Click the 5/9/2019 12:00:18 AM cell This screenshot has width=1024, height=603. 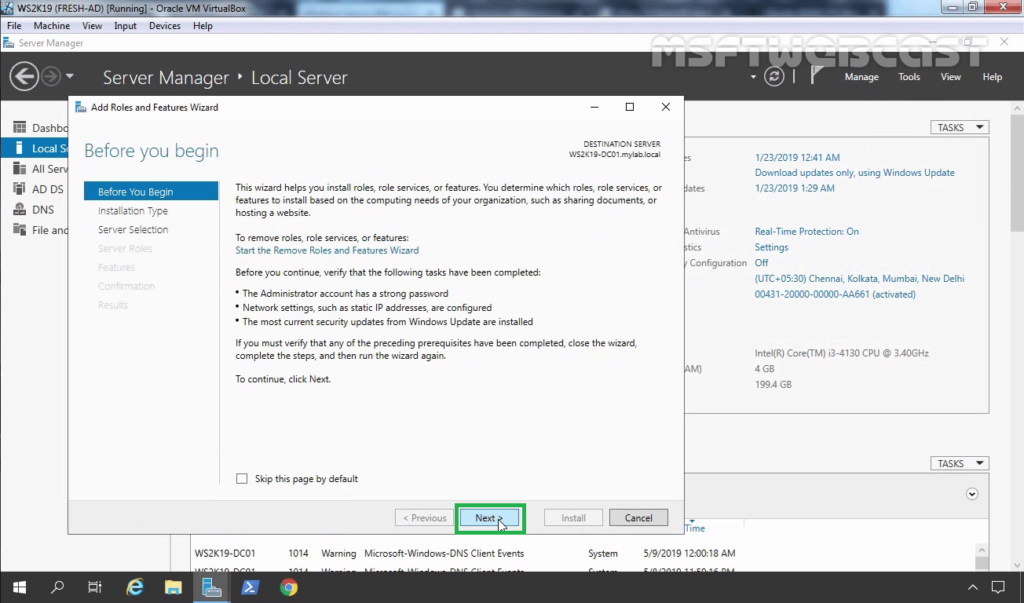coord(689,553)
